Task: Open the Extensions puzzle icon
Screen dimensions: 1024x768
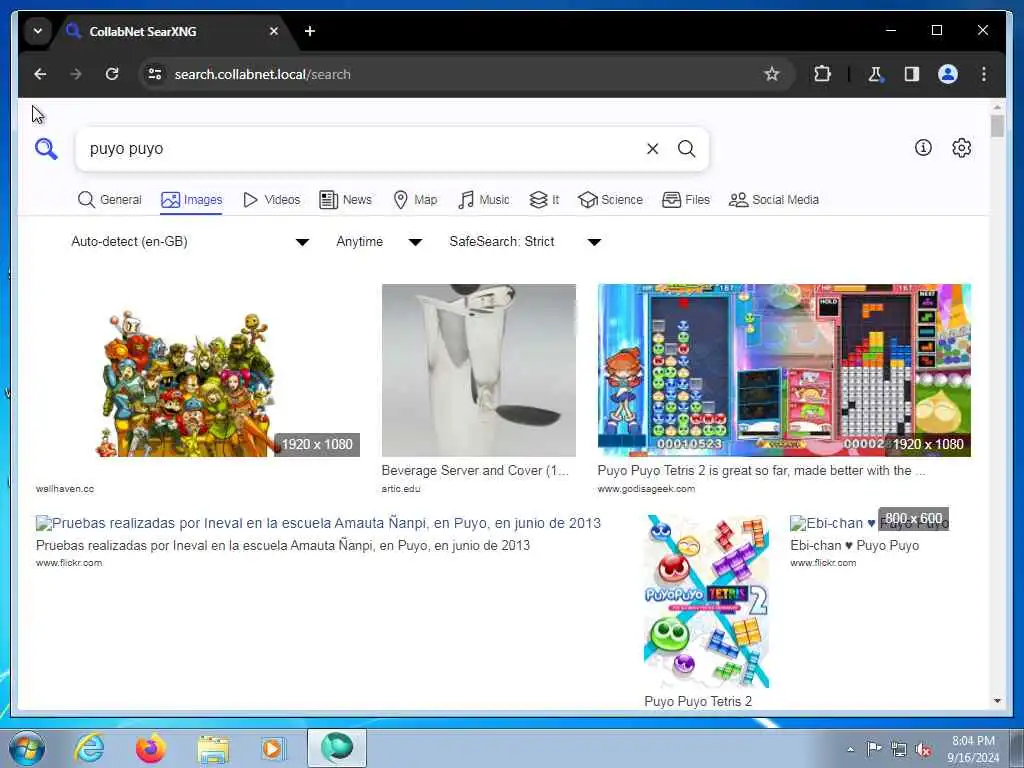Action: pyautogui.click(x=822, y=74)
